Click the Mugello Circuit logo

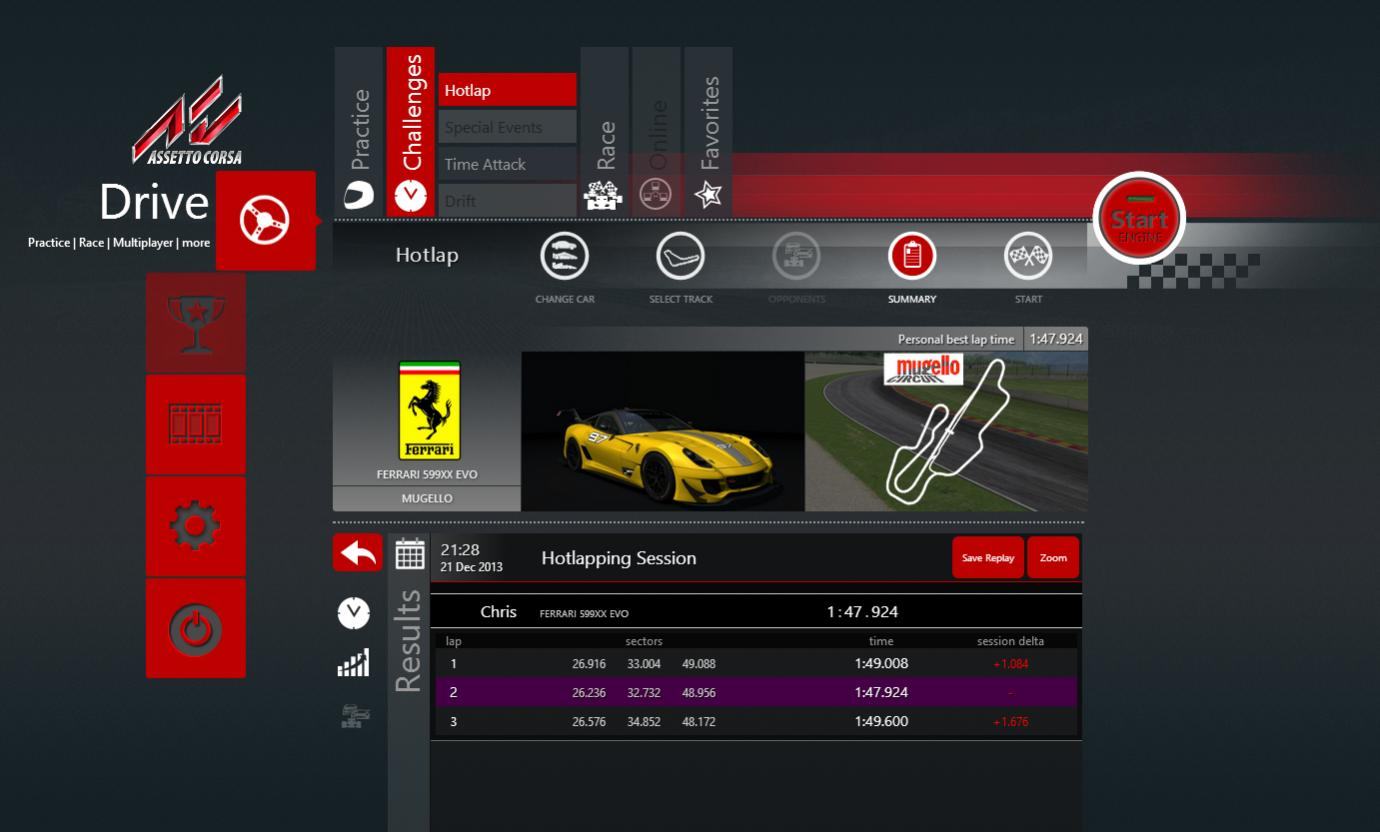point(922,369)
